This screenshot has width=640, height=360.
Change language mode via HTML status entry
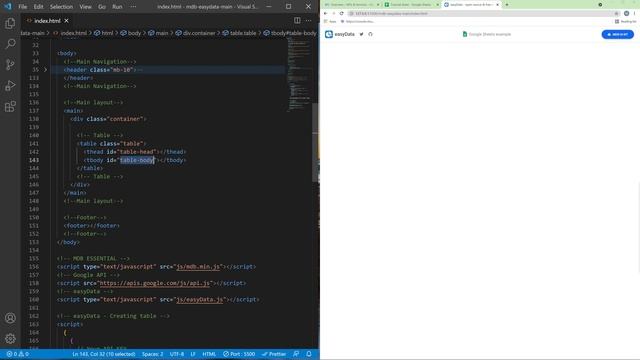[209, 354]
